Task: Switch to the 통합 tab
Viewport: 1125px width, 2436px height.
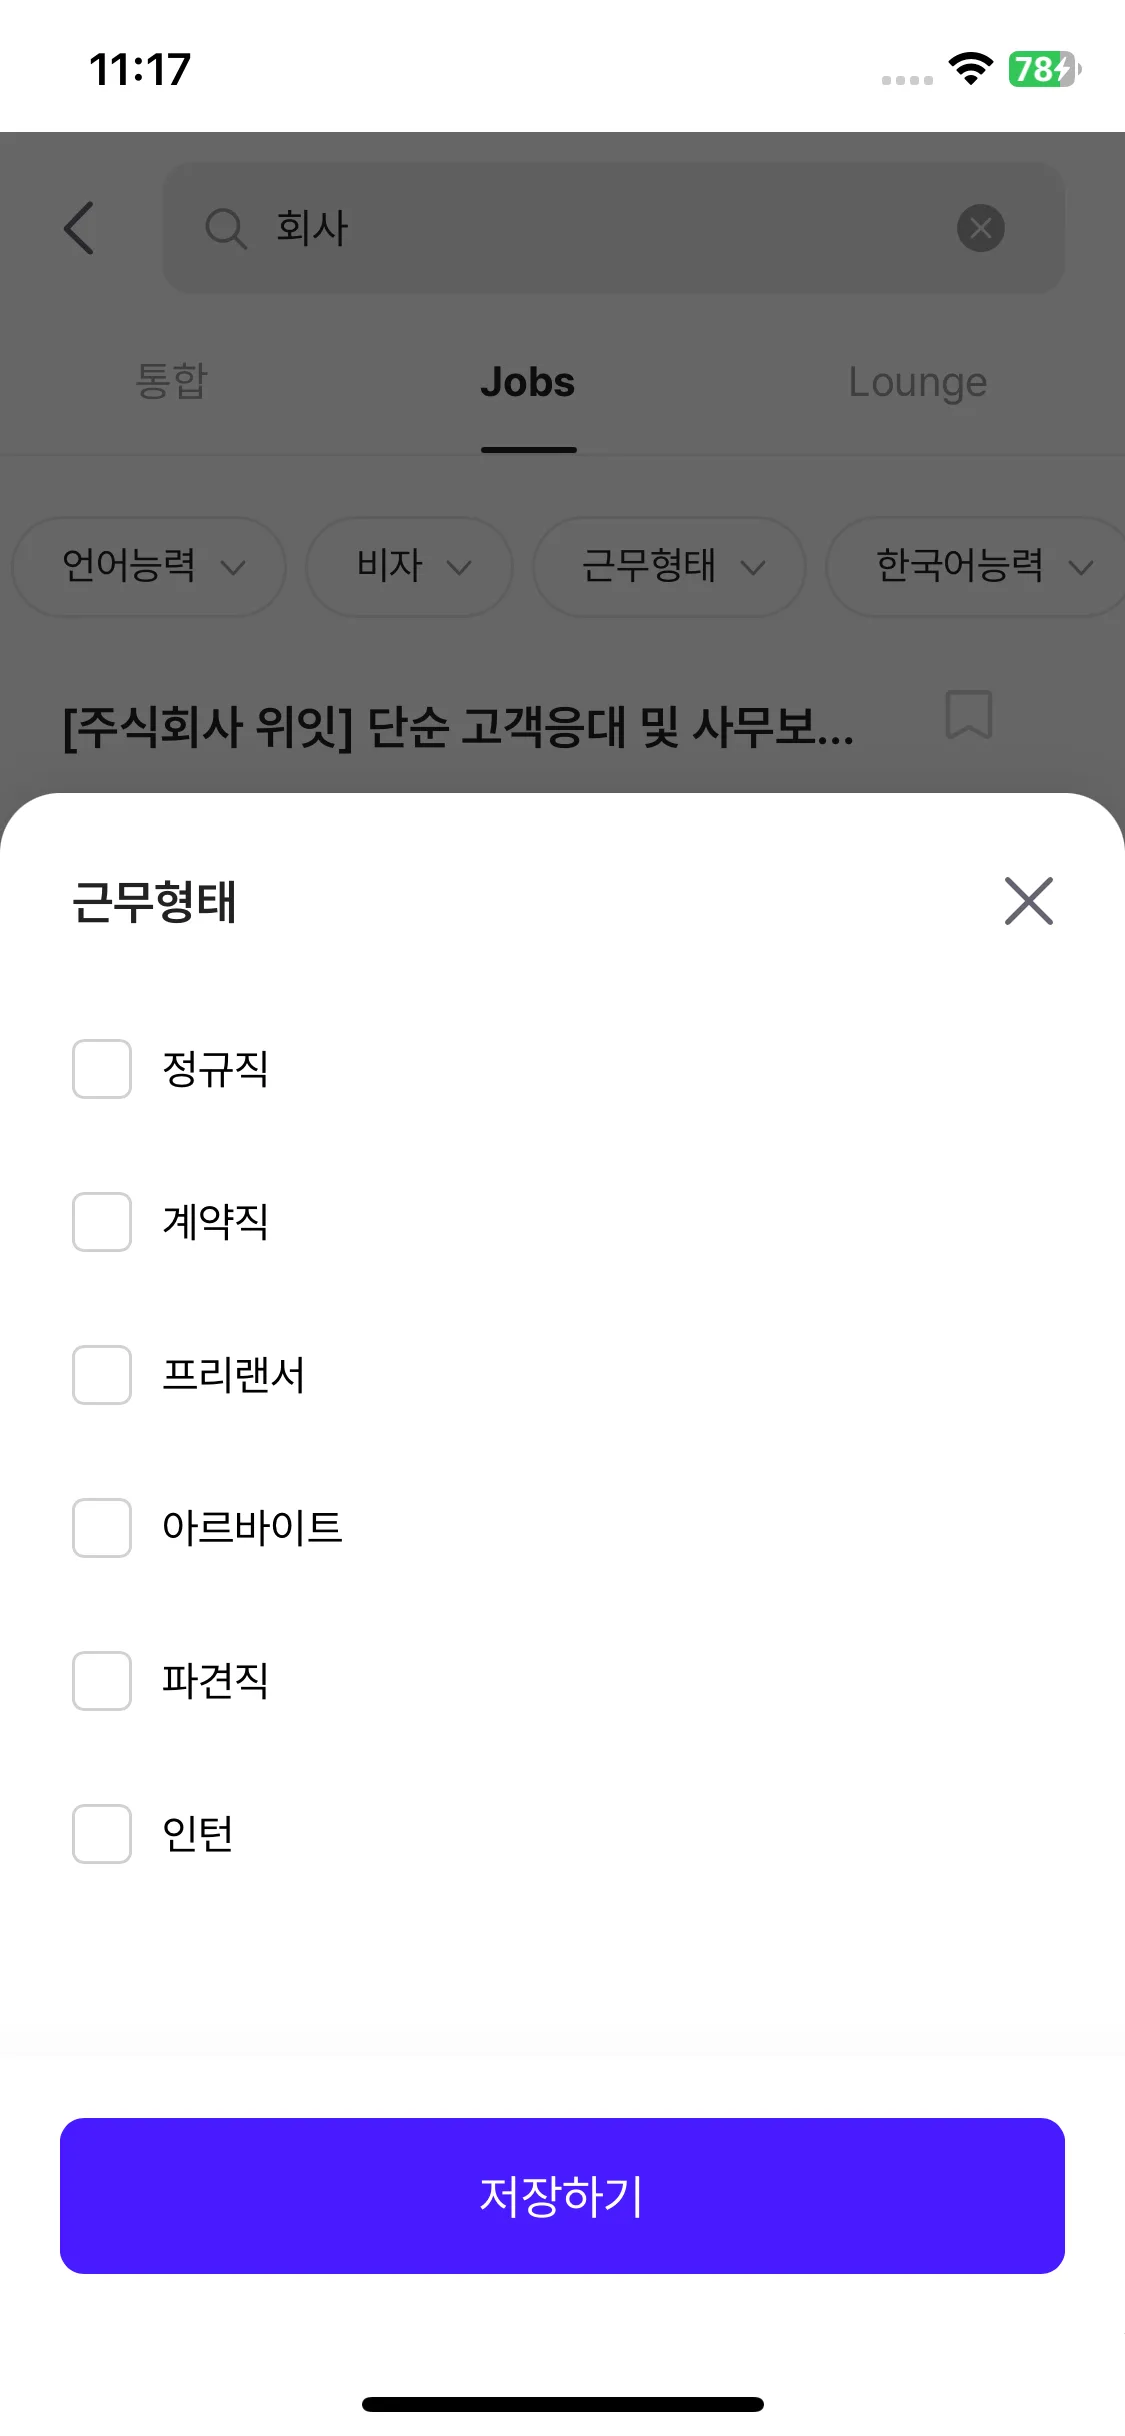Action: [171, 382]
